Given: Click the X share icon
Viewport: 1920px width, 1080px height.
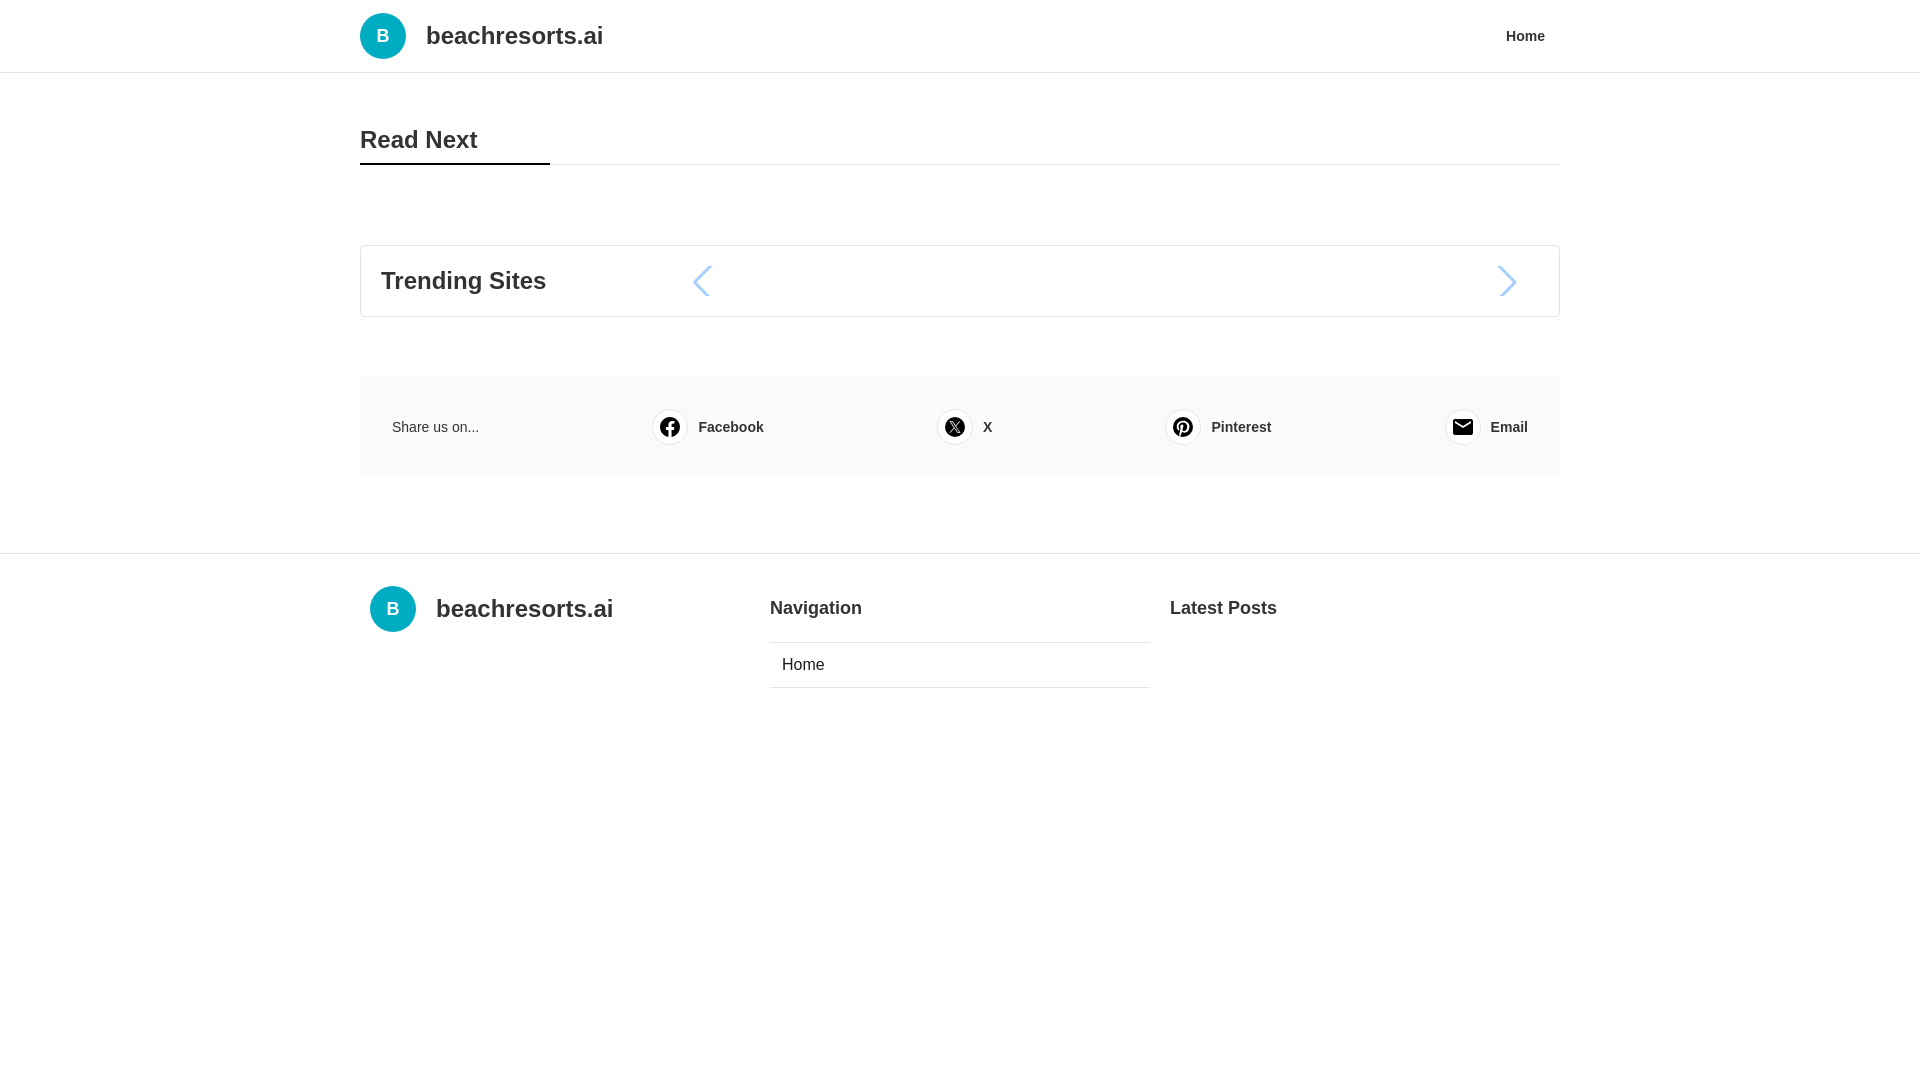Looking at the screenshot, I should click(x=955, y=427).
